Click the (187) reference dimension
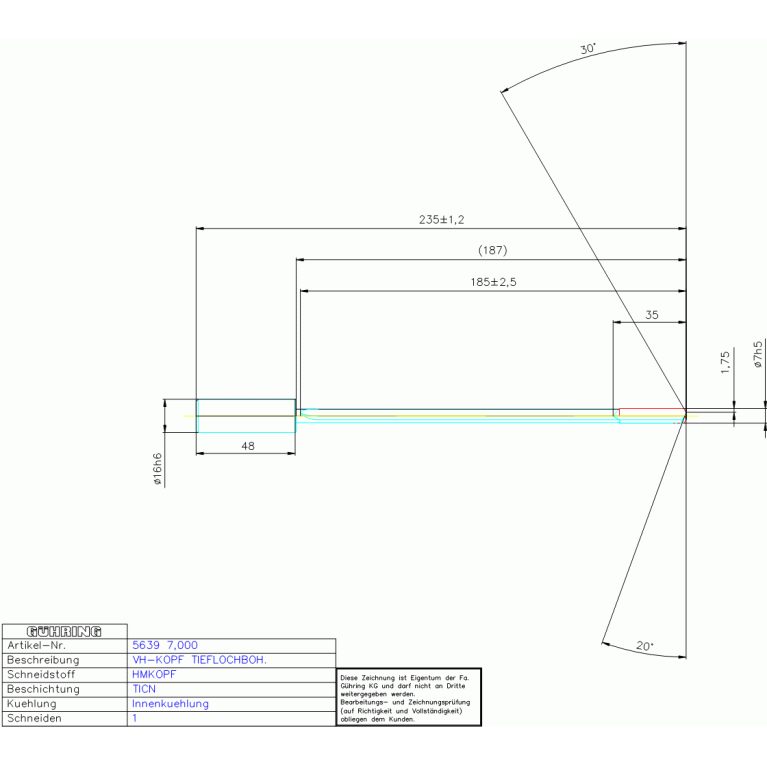Viewport: 767px width, 767px height. click(493, 250)
